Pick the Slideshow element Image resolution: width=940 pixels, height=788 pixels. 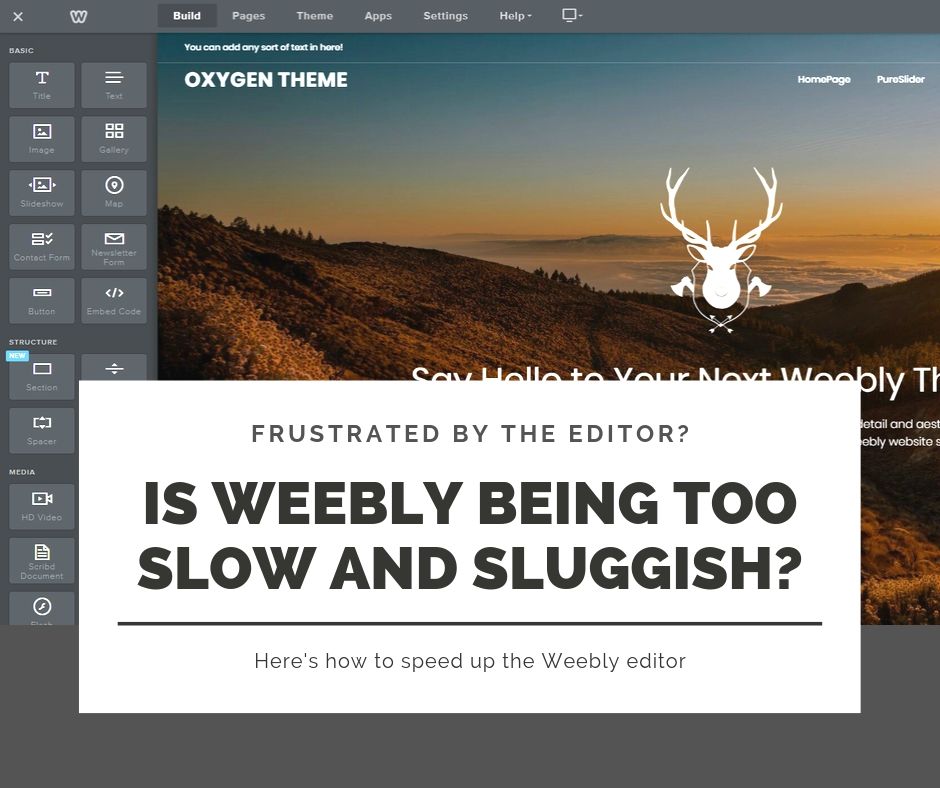click(x=42, y=193)
